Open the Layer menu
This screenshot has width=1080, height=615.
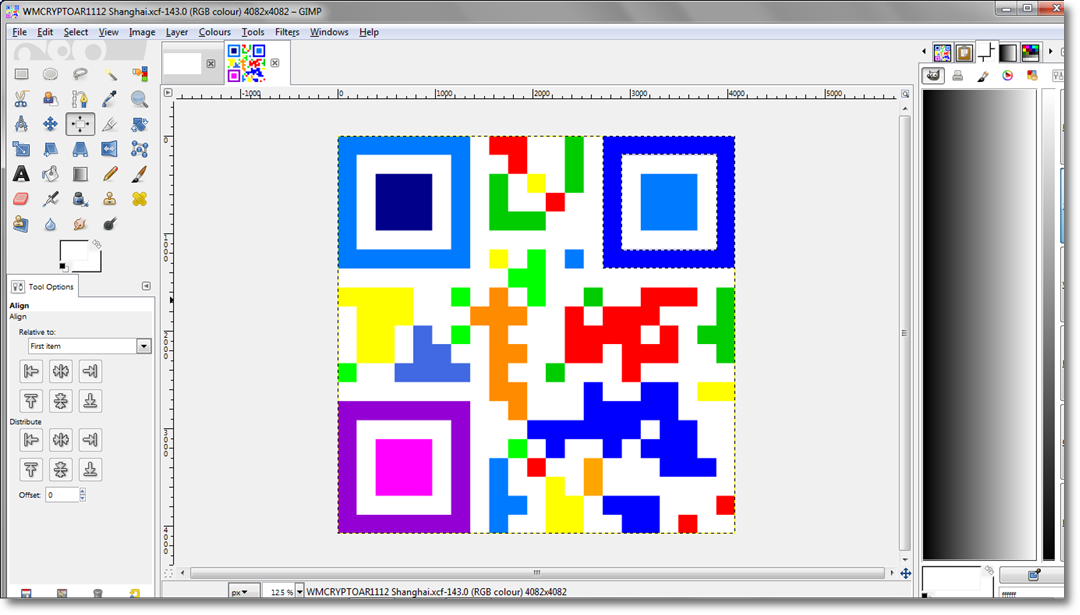tap(177, 32)
